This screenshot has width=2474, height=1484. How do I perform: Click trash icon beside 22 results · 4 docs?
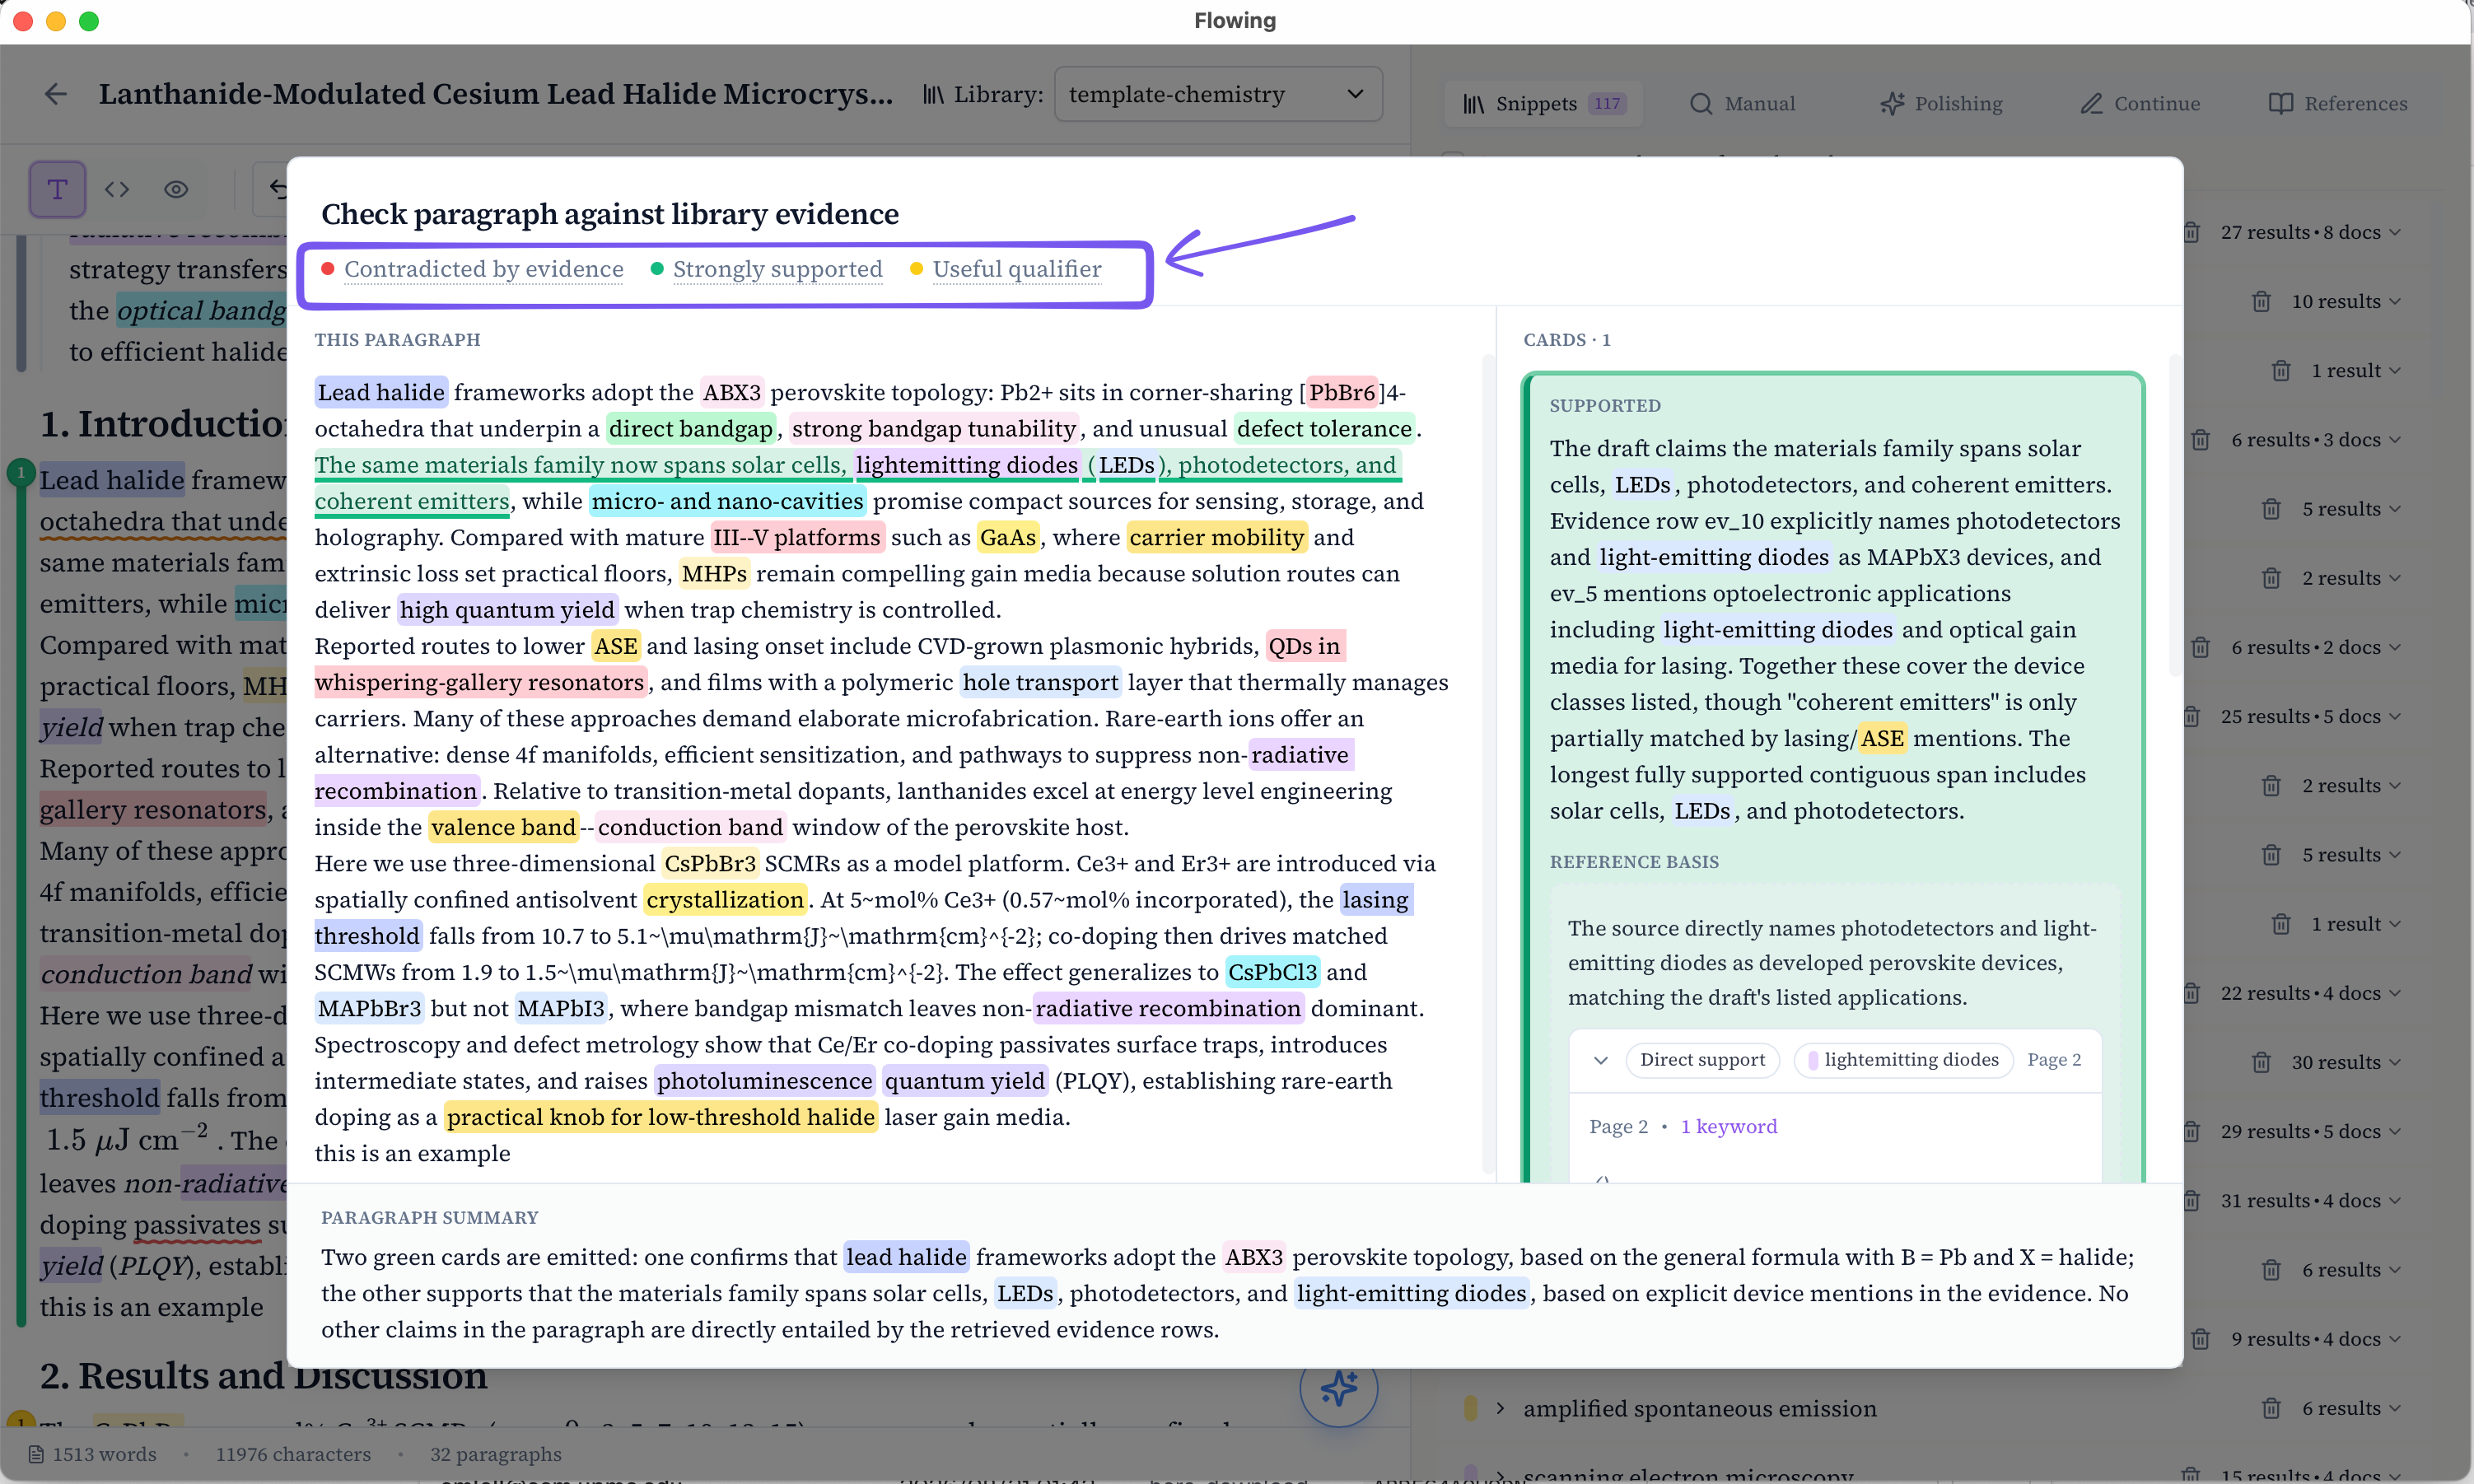pyautogui.click(x=2191, y=993)
